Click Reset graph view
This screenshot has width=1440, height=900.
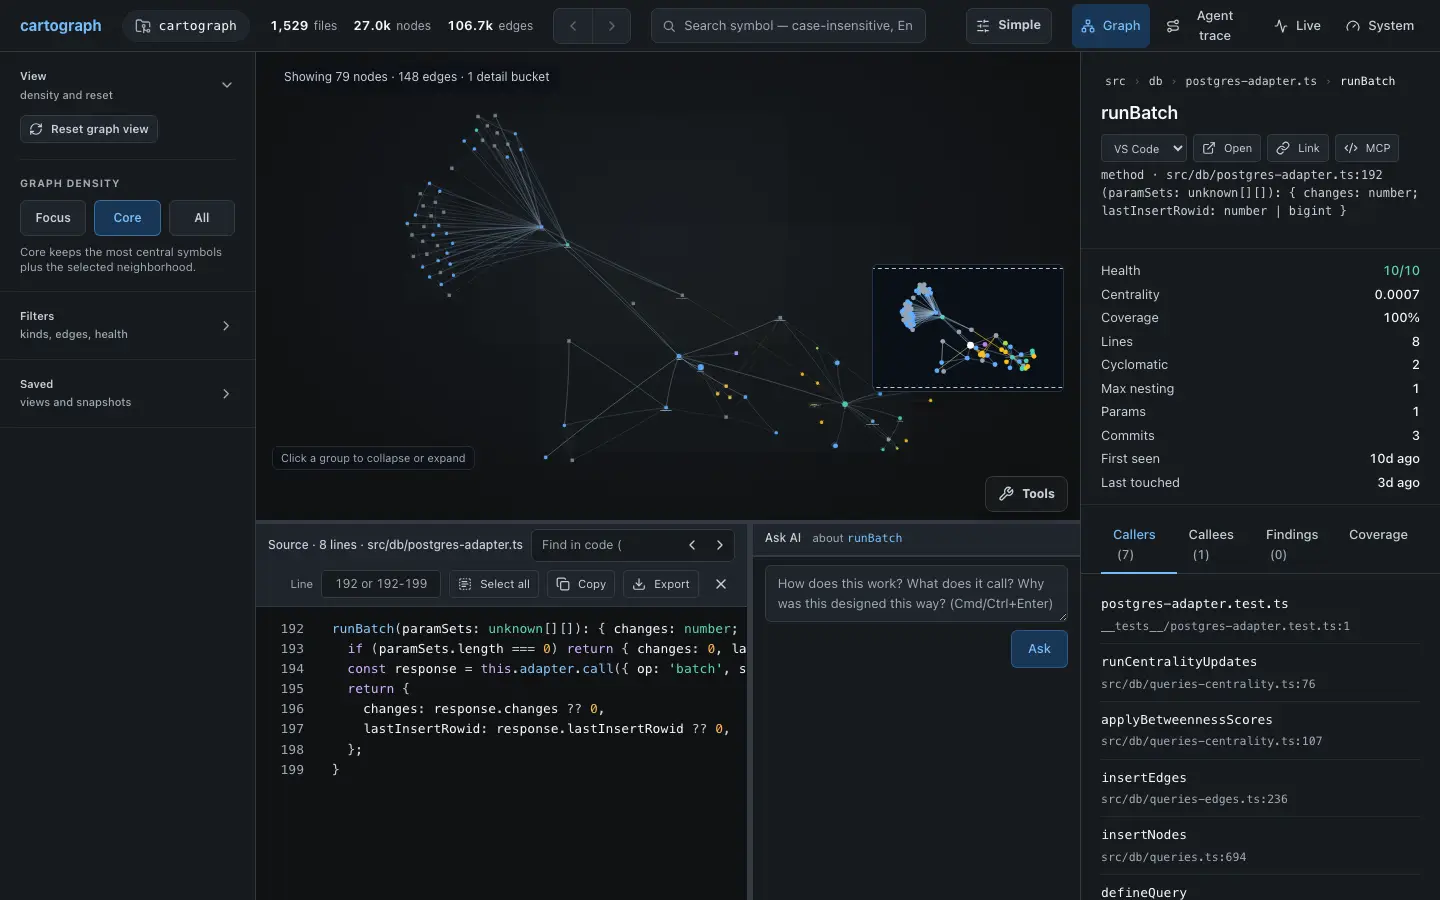click(89, 129)
